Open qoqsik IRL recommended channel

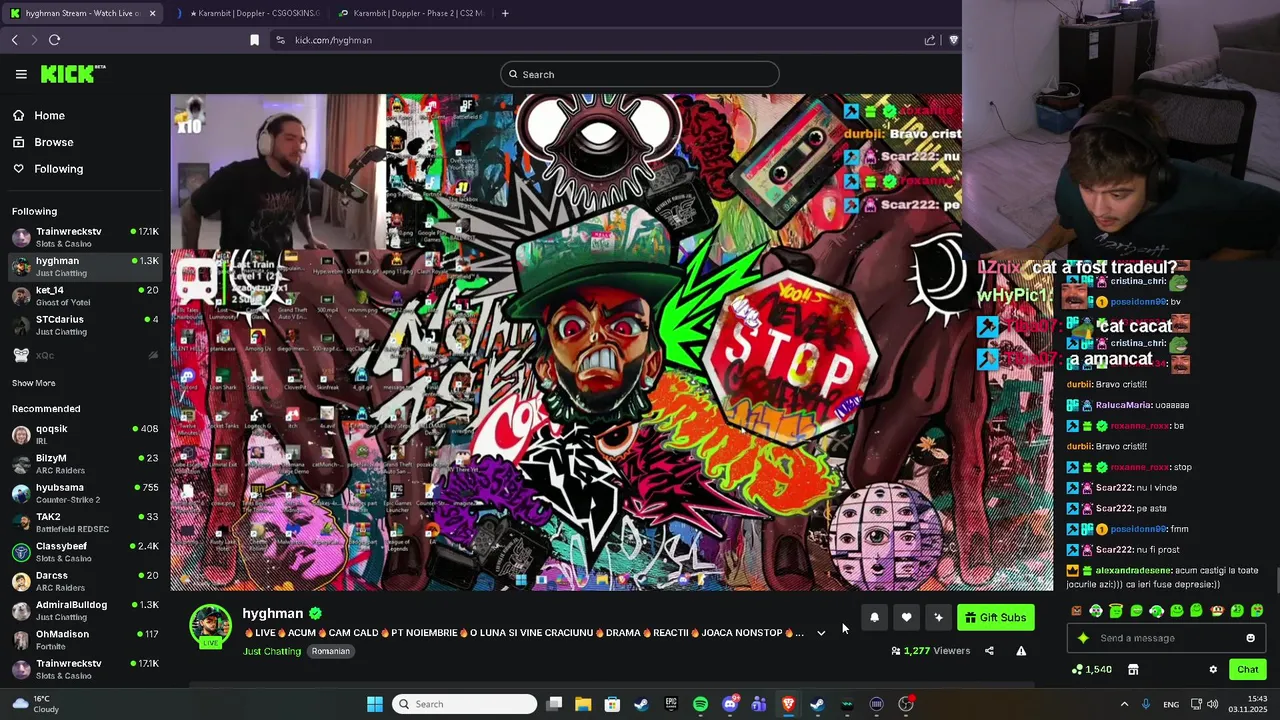pyautogui.click(x=84, y=434)
